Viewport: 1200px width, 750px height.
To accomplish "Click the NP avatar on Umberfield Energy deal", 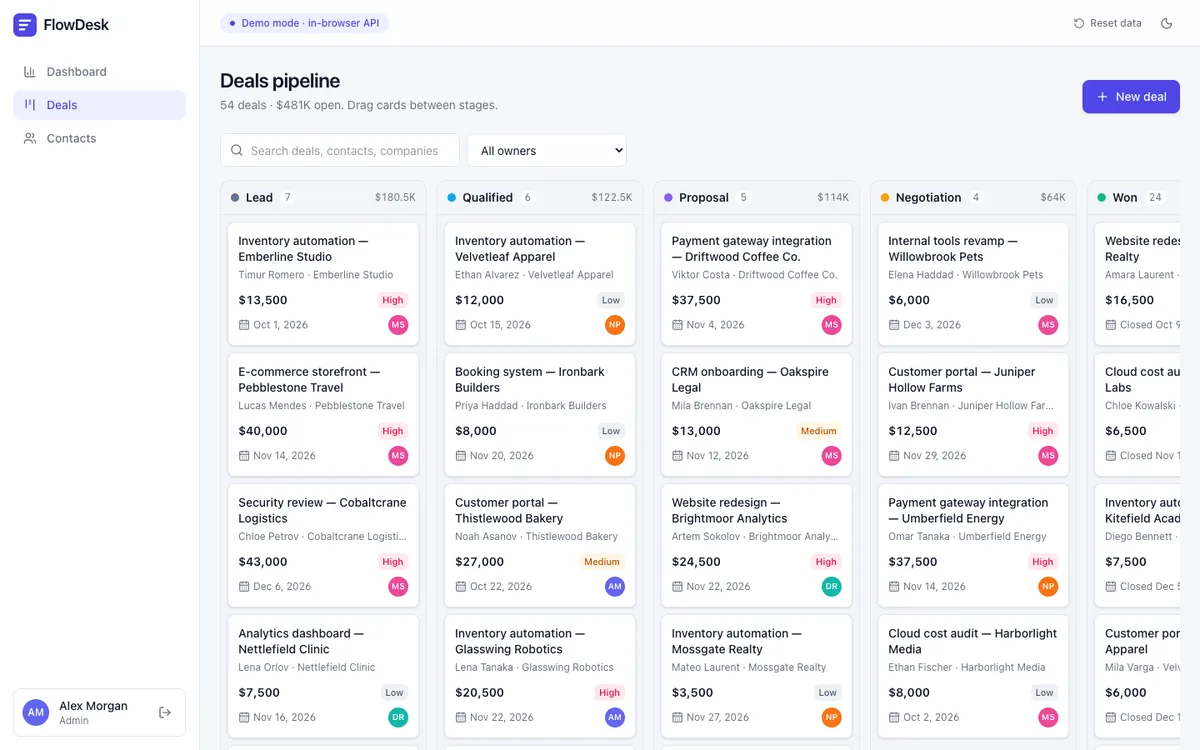I will (1048, 587).
